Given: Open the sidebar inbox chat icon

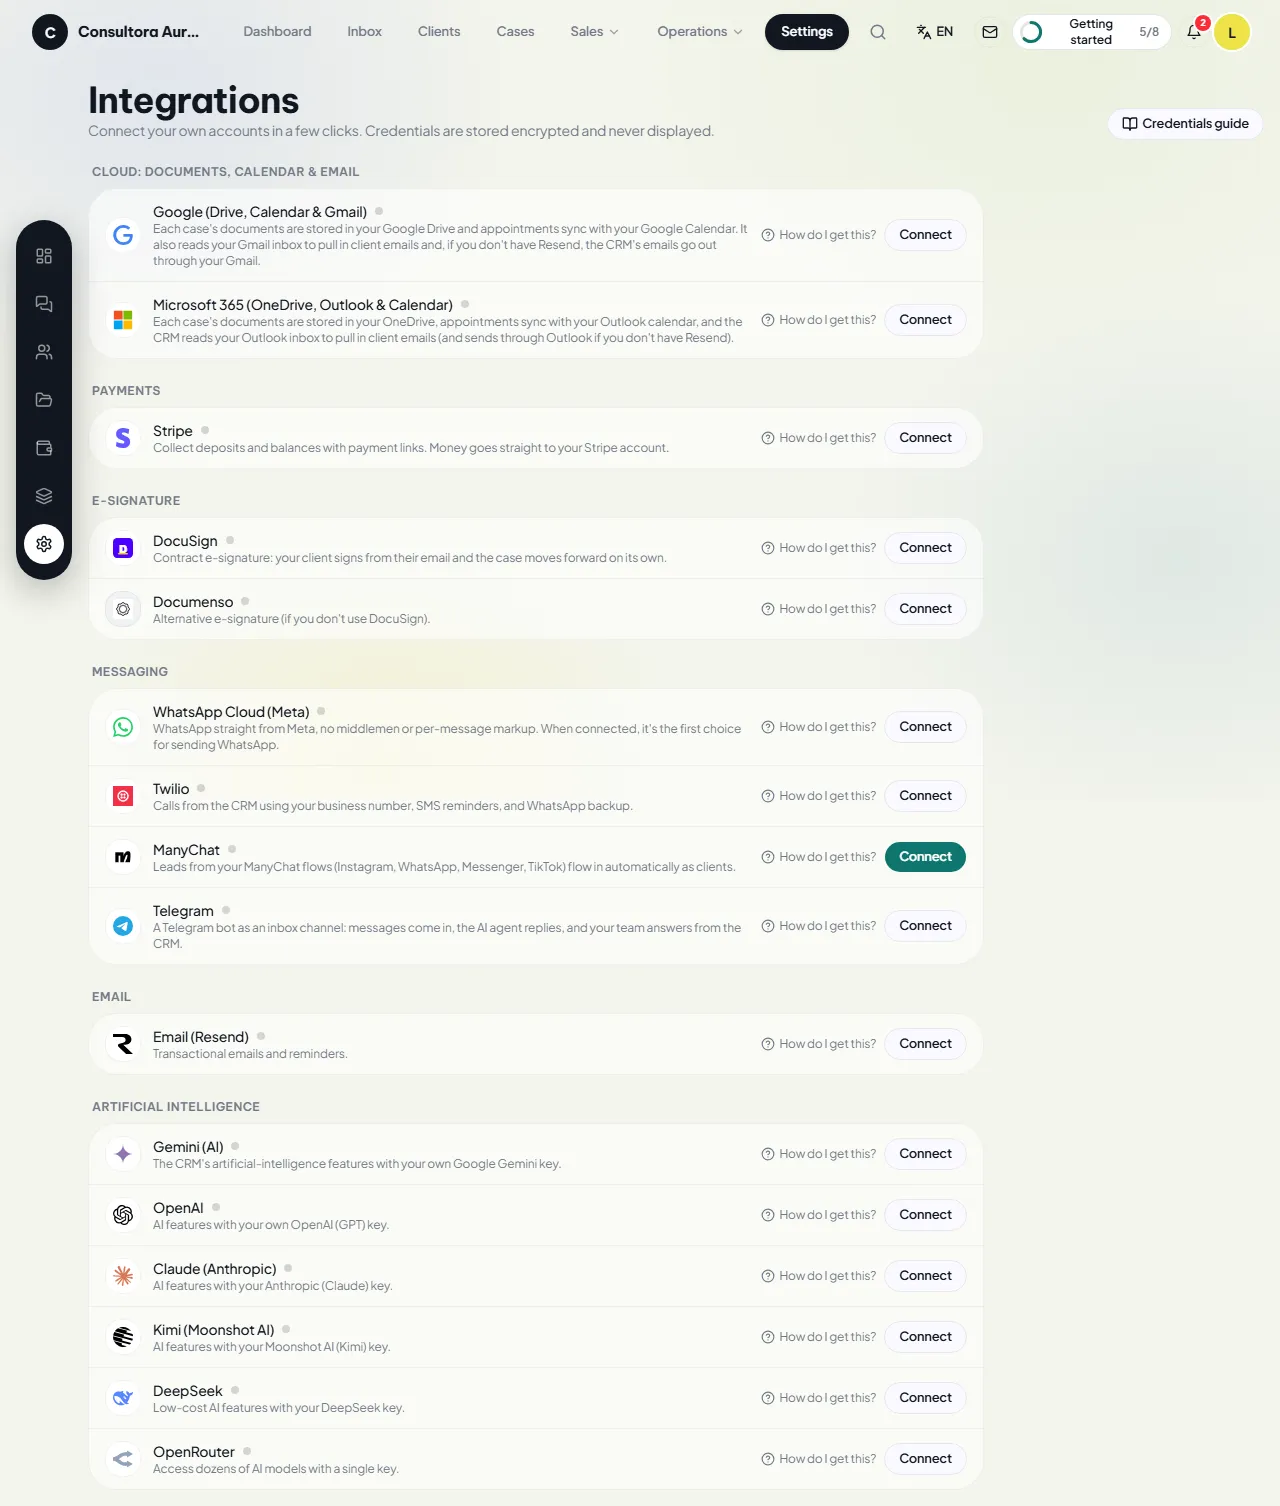Looking at the screenshot, I should pyautogui.click(x=44, y=304).
